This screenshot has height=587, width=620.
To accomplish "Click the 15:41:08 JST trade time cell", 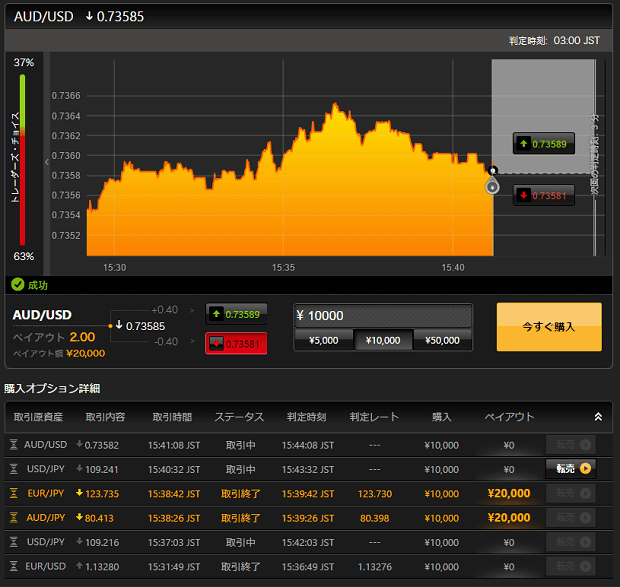I will point(174,445).
